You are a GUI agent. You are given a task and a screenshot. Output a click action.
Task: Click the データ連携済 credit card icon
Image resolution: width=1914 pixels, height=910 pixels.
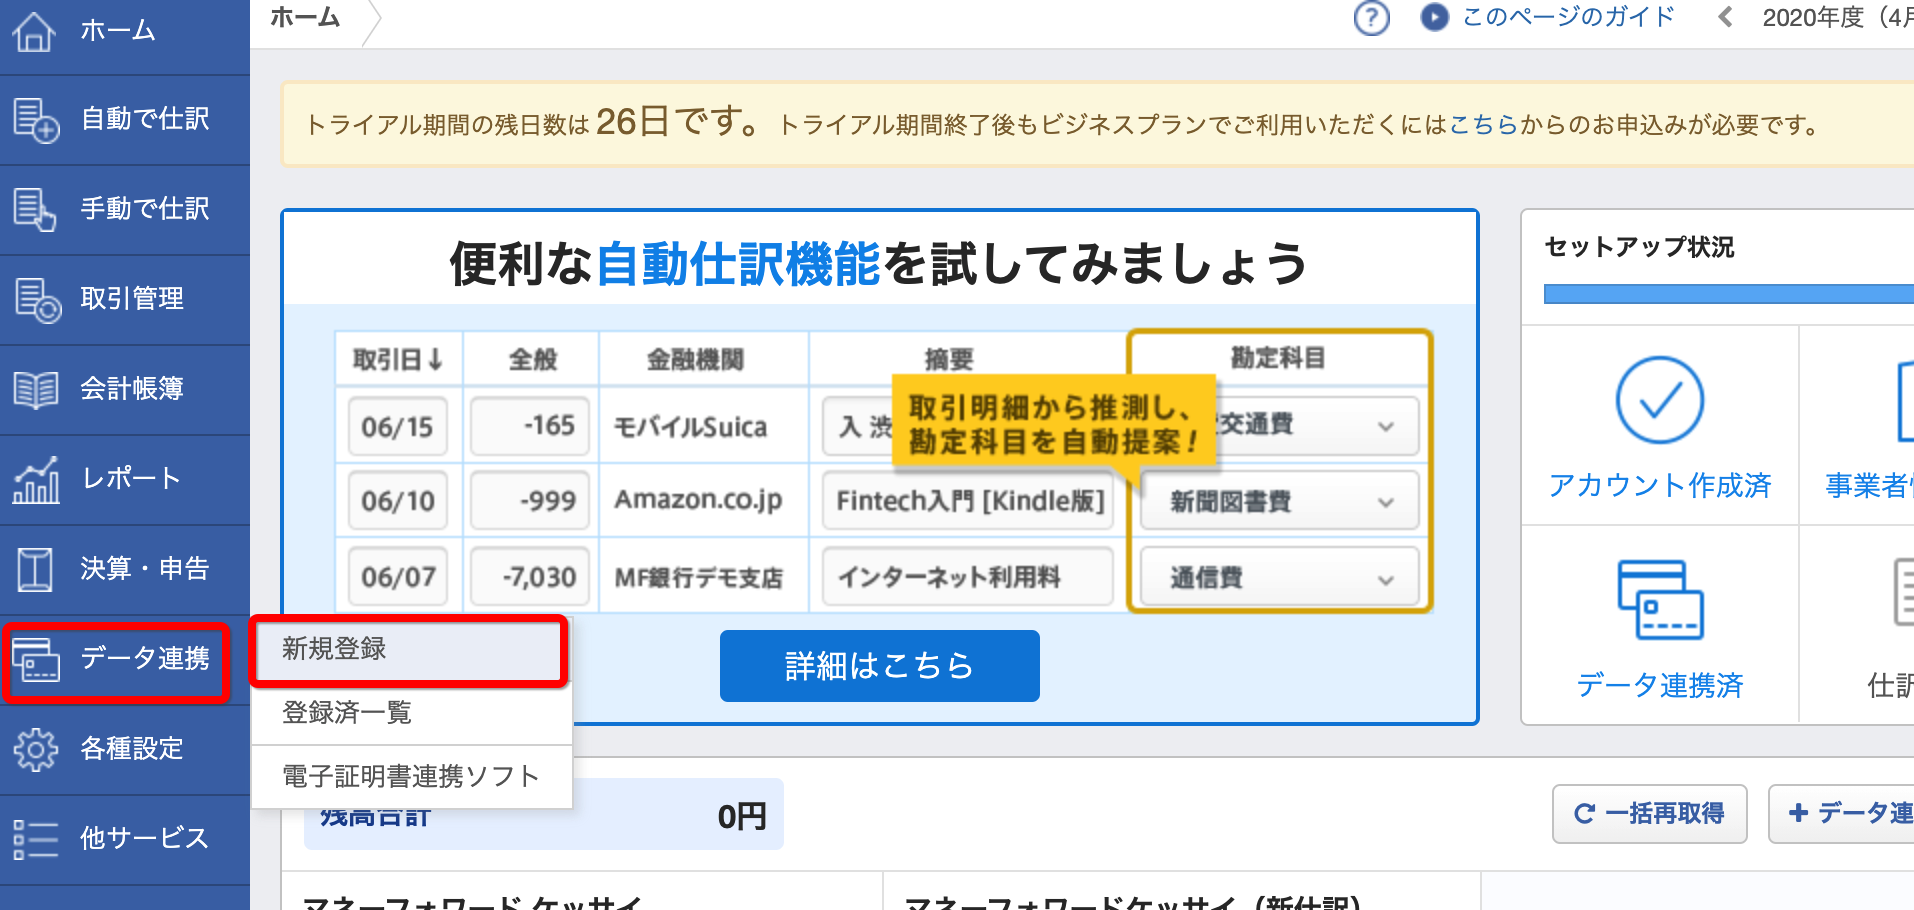pyautogui.click(x=1660, y=598)
